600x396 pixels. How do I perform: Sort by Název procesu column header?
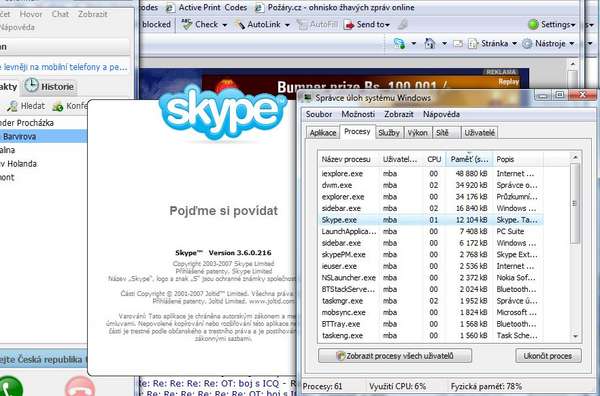pyautogui.click(x=348, y=159)
